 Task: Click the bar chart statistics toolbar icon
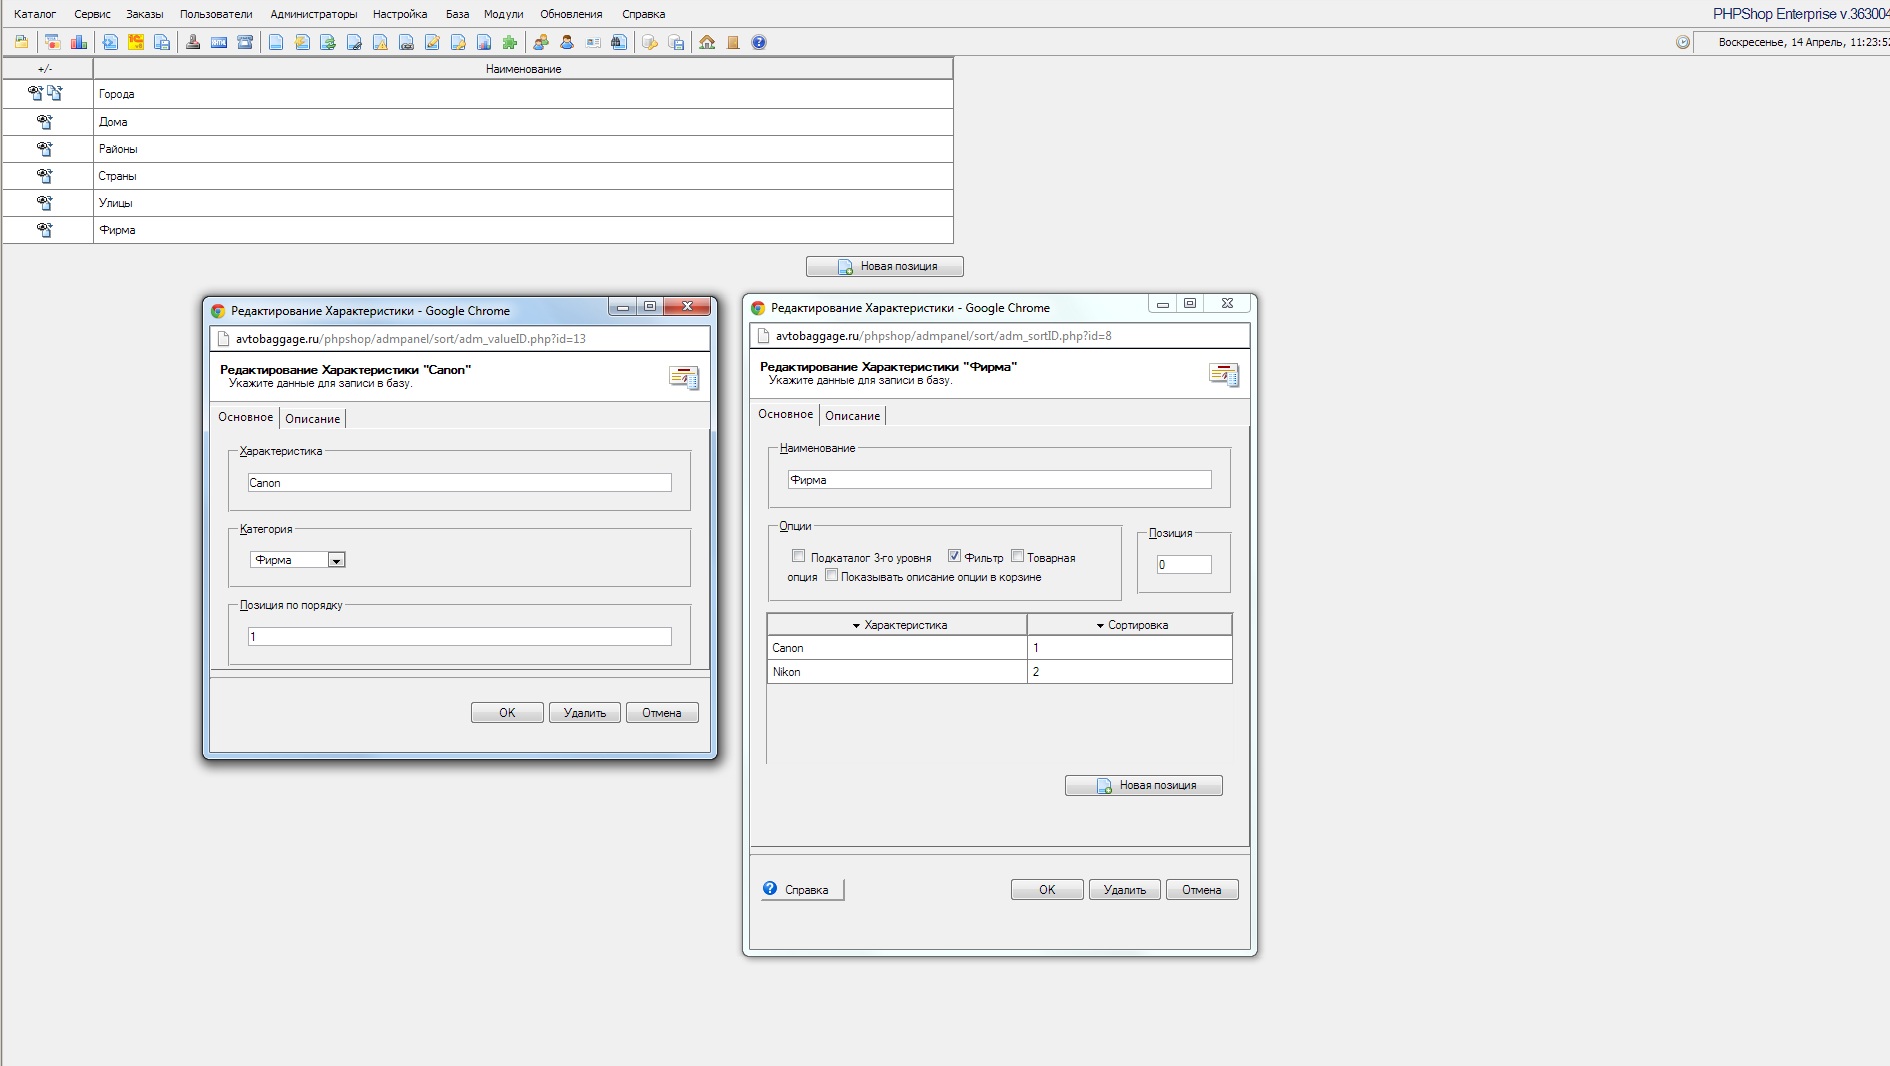[79, 42]
